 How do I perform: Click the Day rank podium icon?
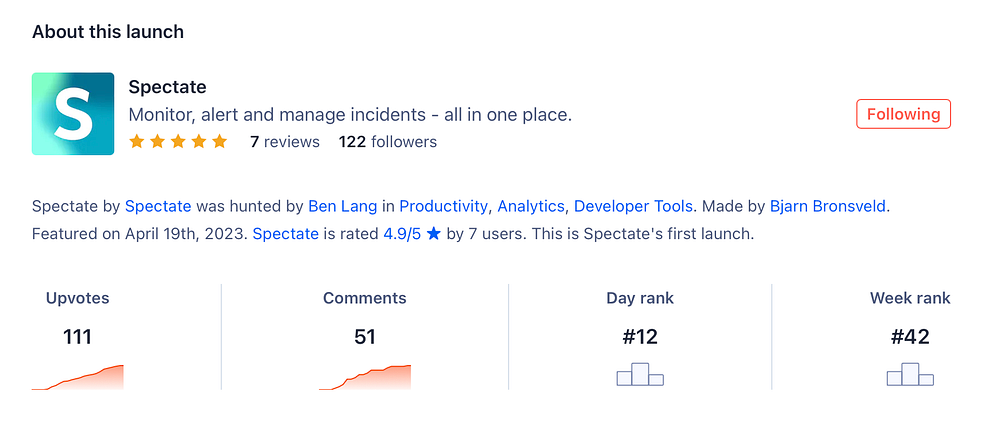pyautogui.click(x=640, y=375)
